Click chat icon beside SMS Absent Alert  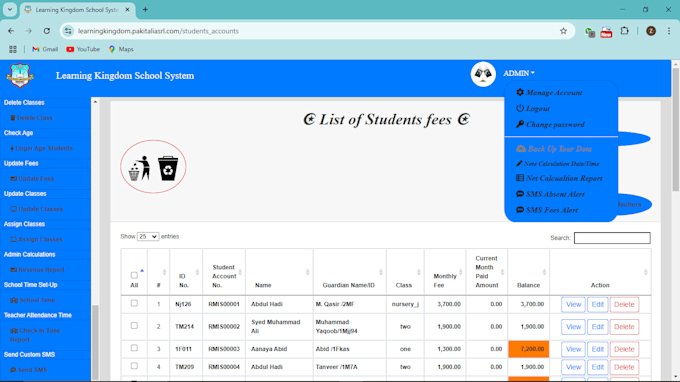pos(520,194)
